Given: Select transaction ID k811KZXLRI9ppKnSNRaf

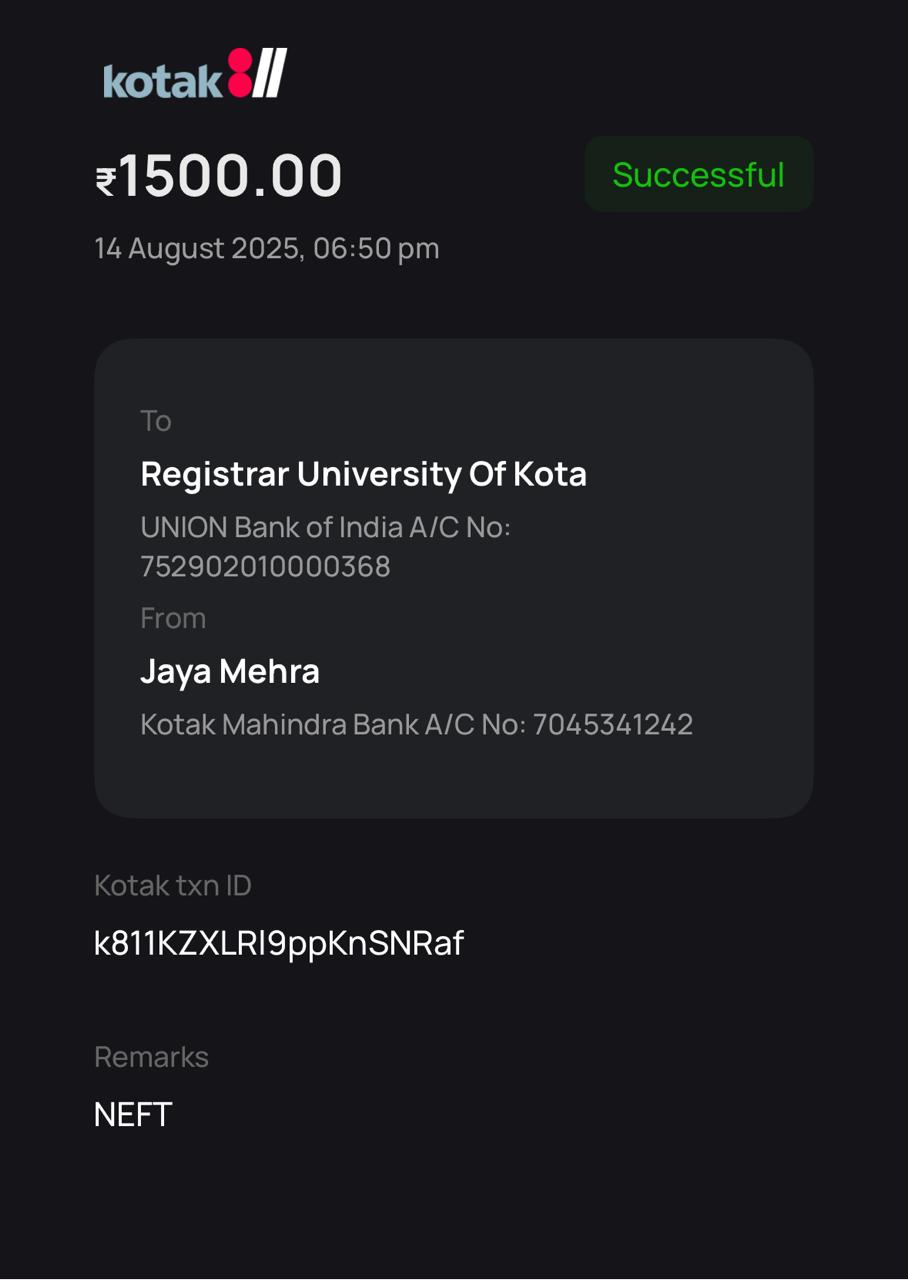Looking at the screenshot, I should (x=279, y=943).
